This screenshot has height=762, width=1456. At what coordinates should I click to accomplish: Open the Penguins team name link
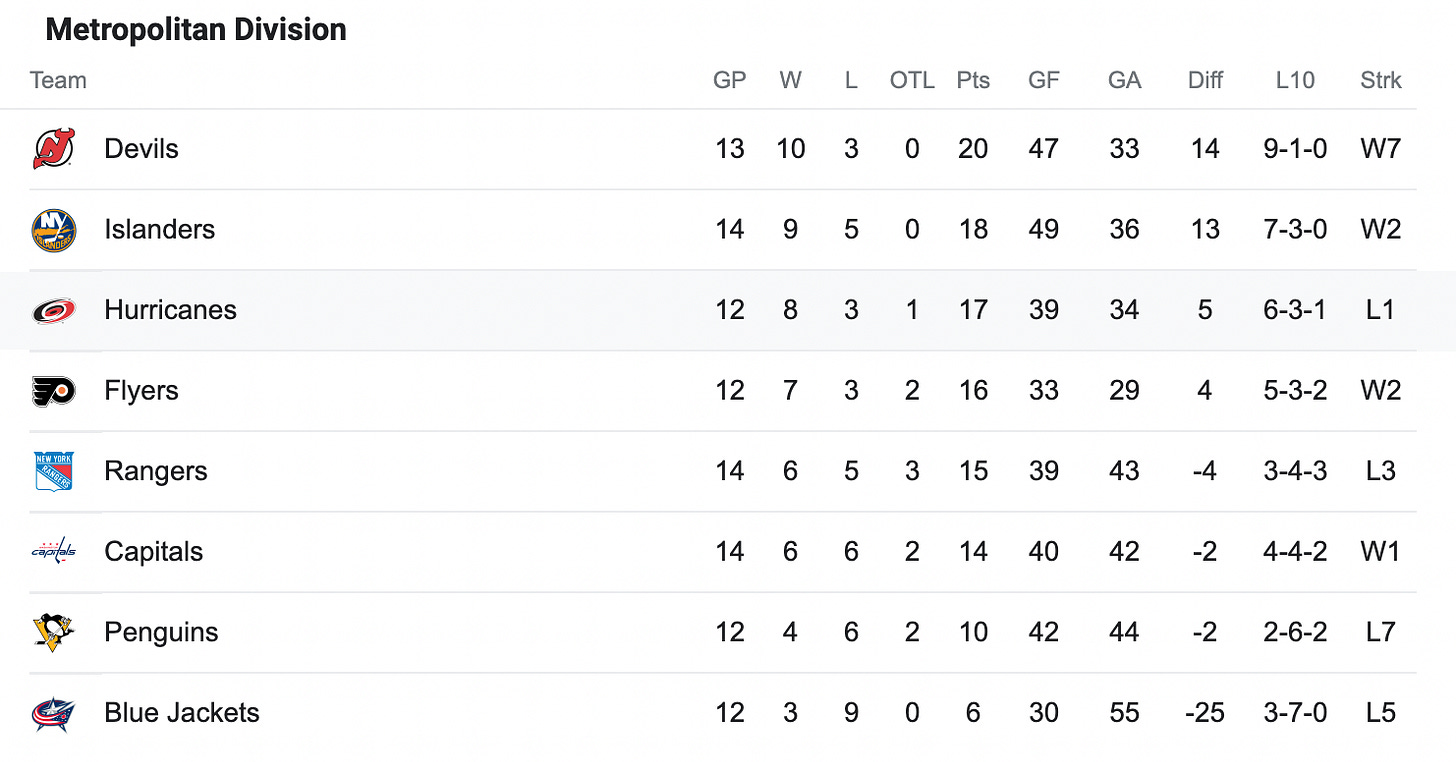point(161,632)
